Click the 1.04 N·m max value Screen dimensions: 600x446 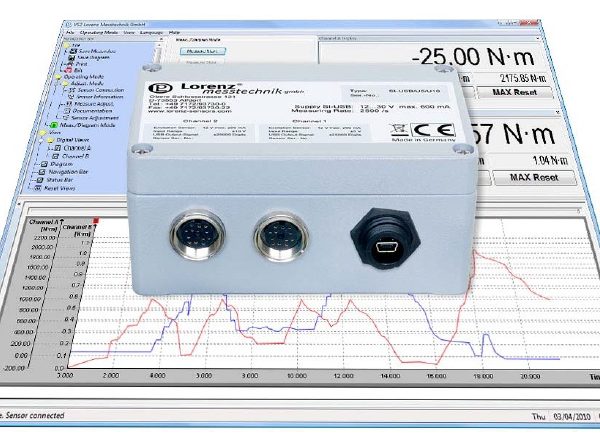[x=551, y=161]
